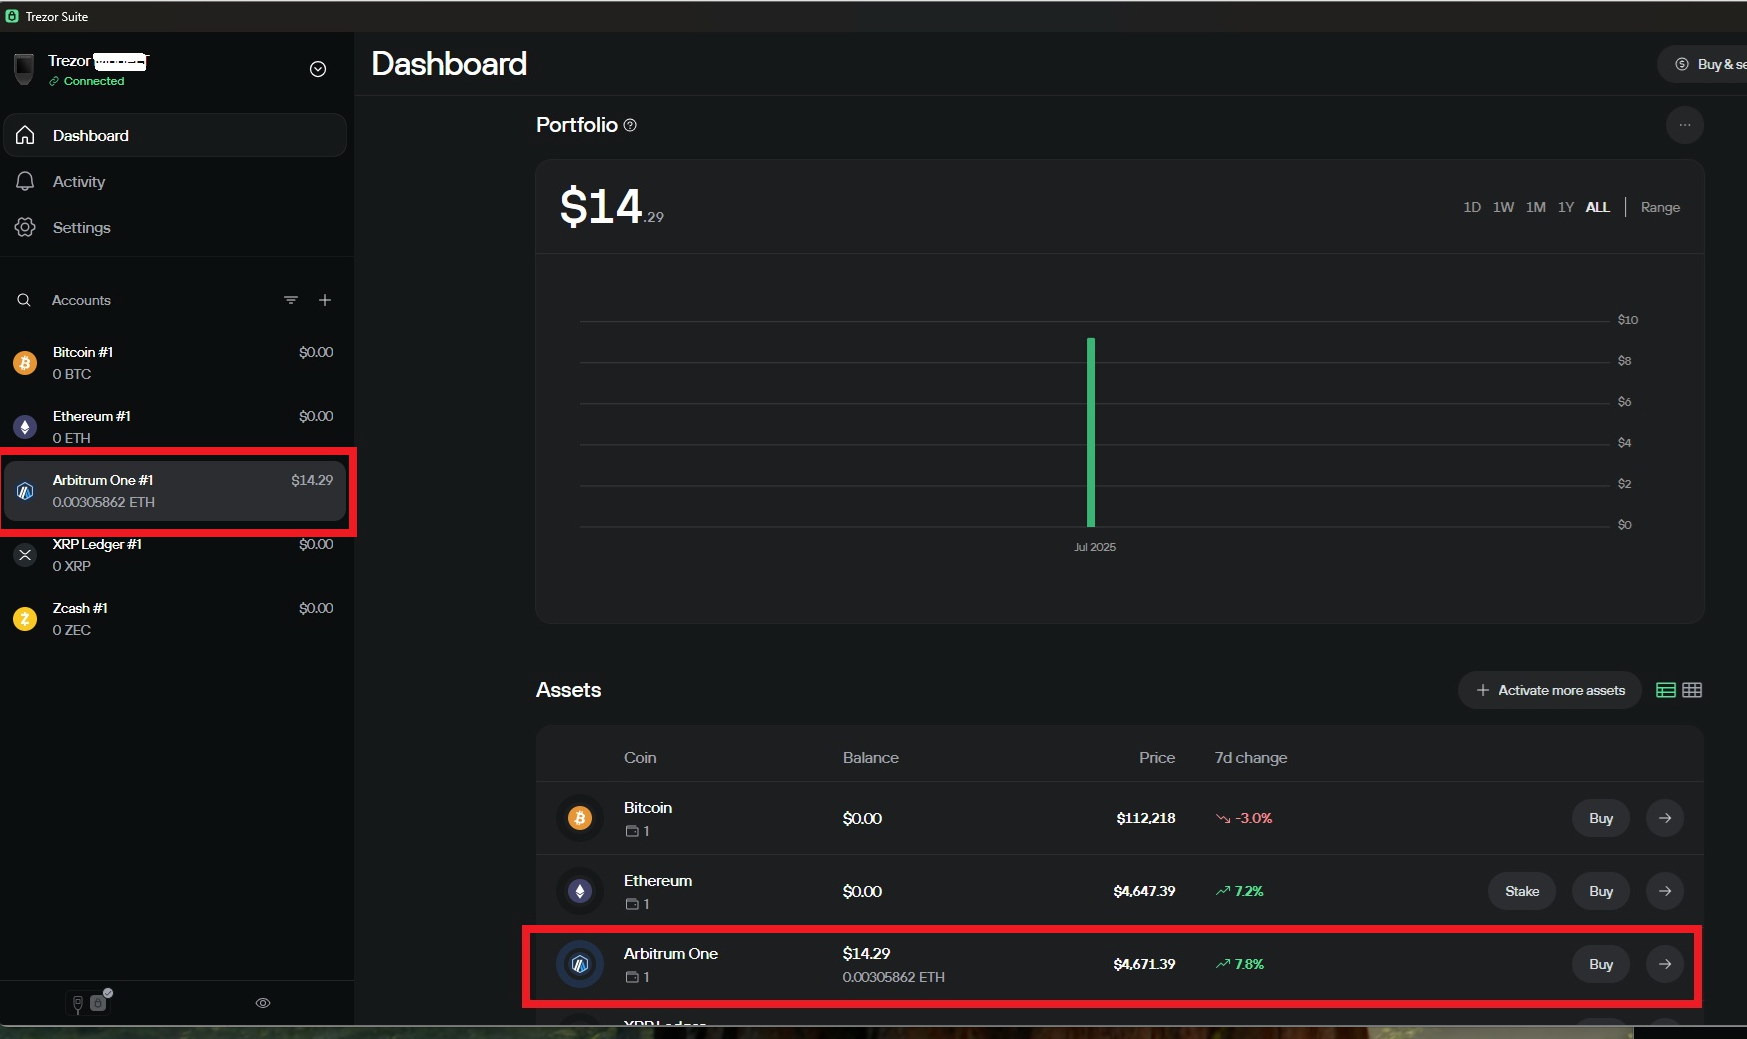Open the accounts filter icon
The width and height of the screenshot is (1747, 1039).
point(291,300)
